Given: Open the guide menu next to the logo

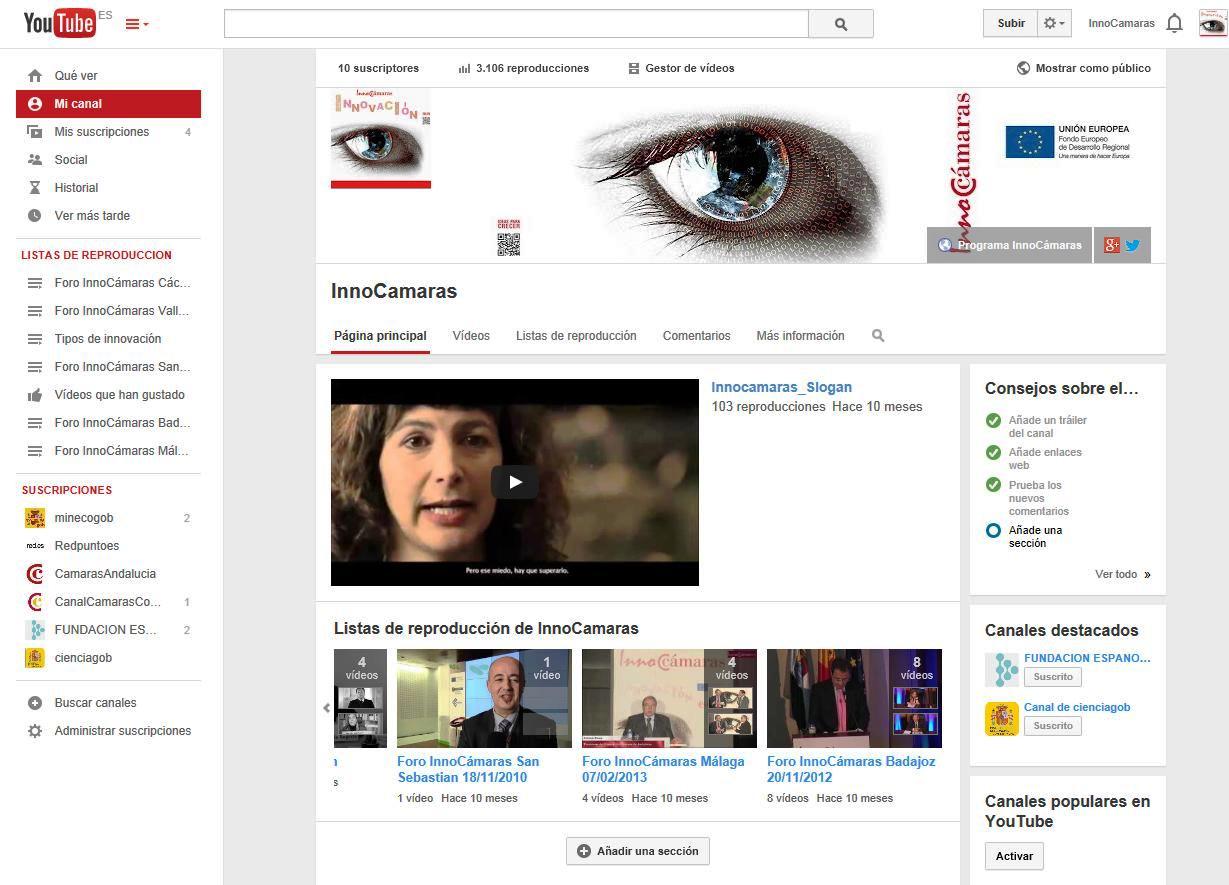Looking at the screenshot, I should 137,24.
